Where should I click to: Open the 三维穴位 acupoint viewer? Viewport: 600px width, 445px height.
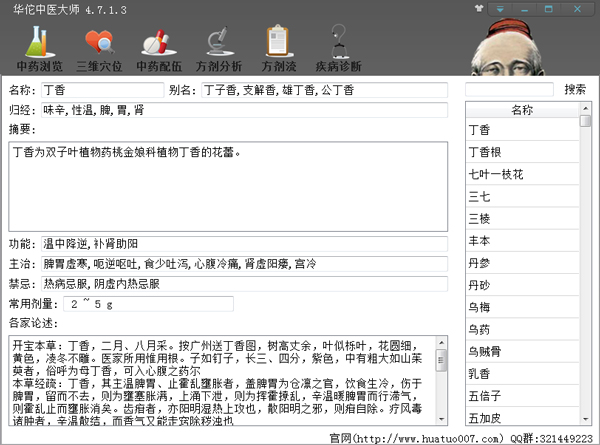click(99, 49)
